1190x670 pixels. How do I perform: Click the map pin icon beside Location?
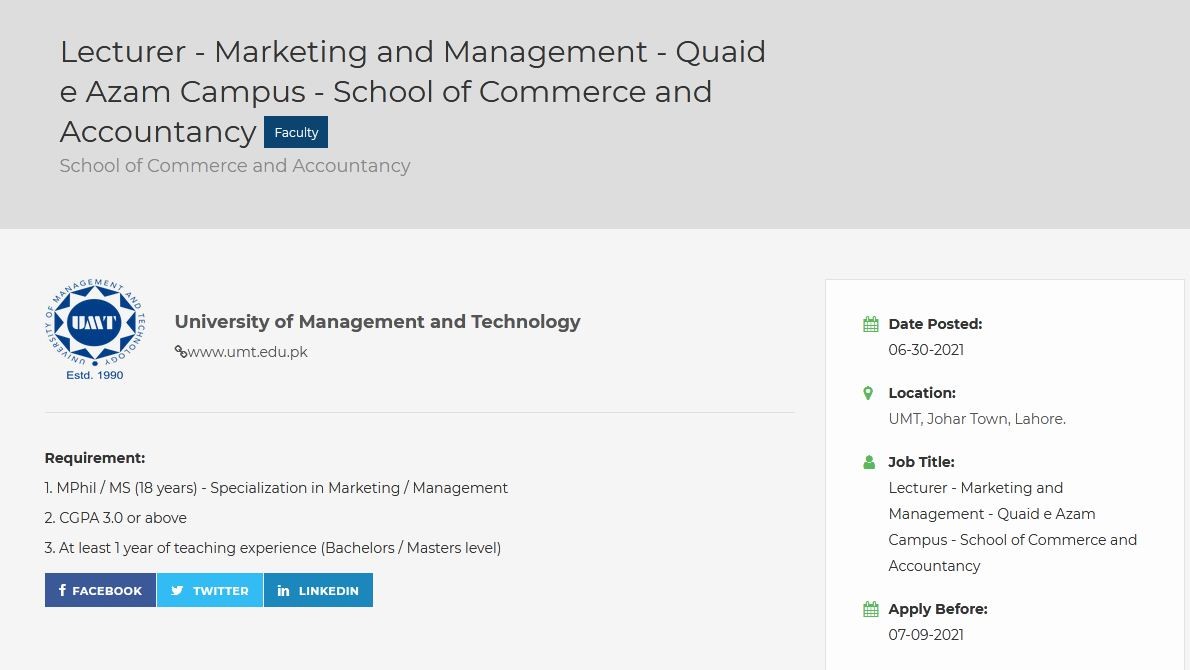coord(868,393)
